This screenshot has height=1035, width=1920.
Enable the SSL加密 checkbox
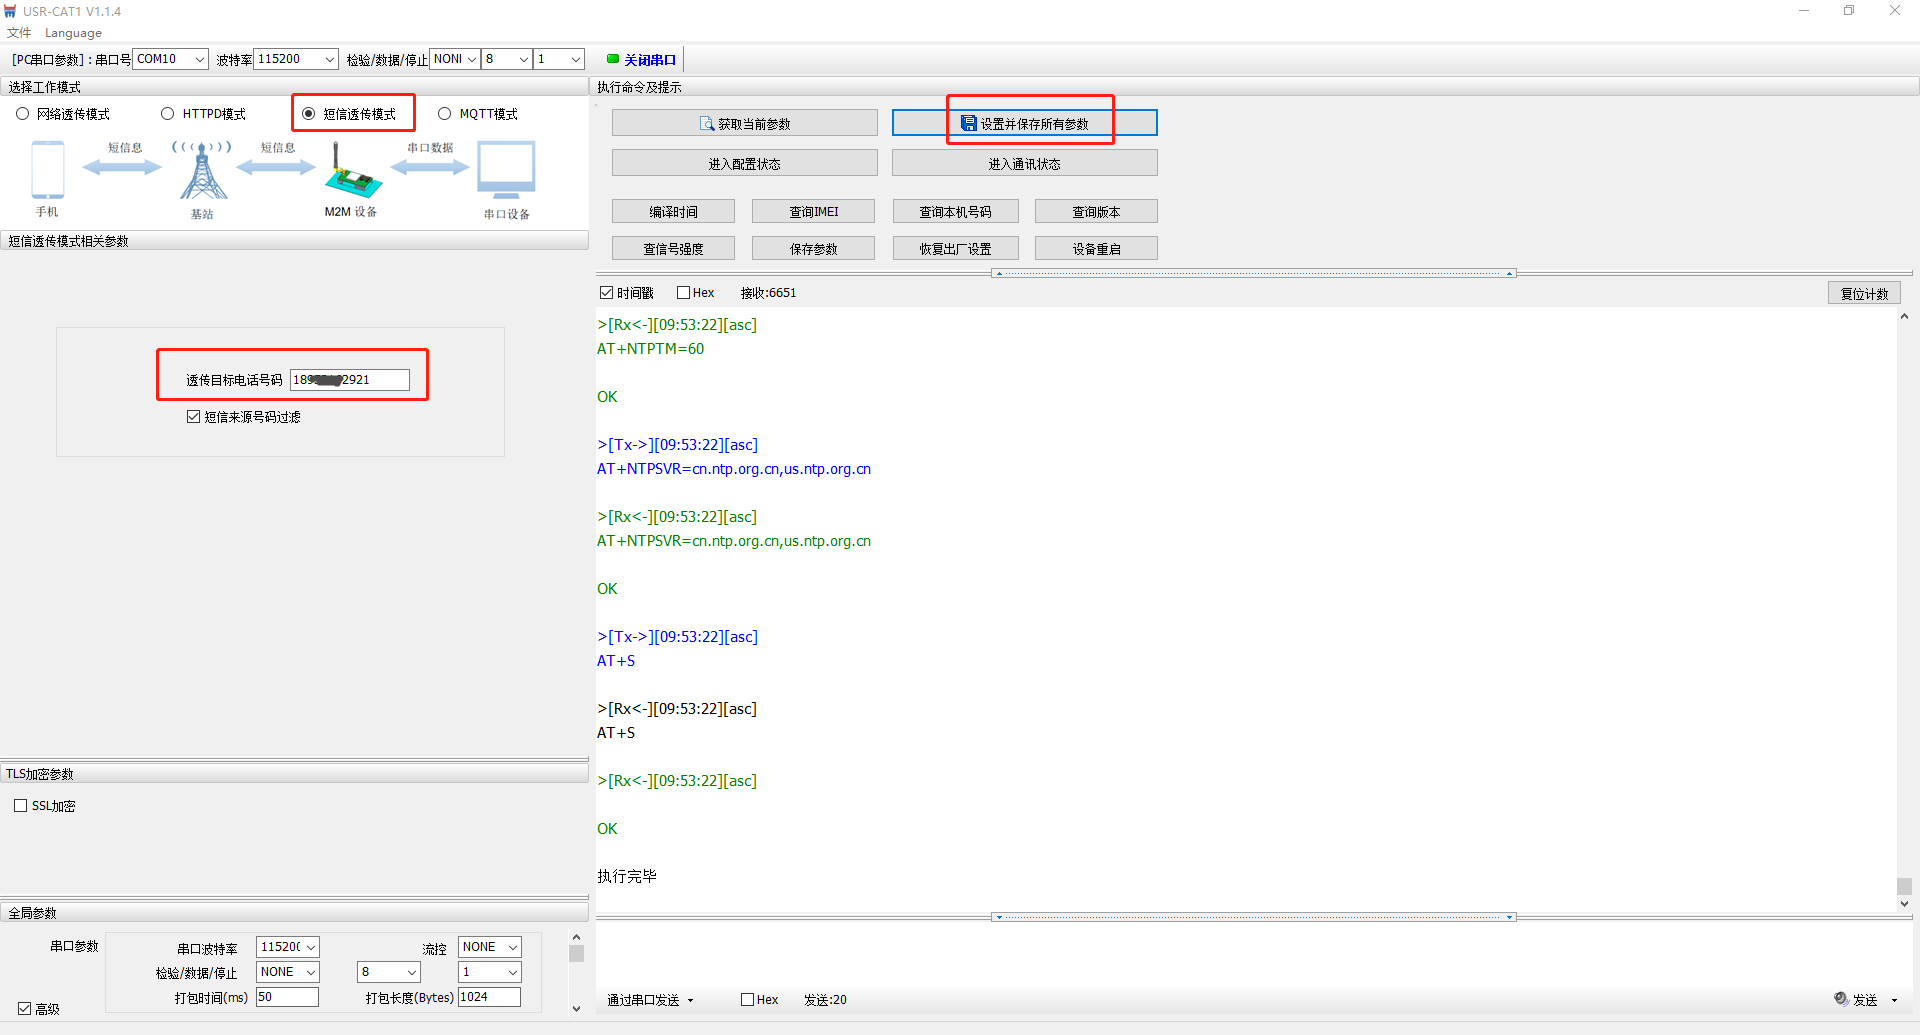pos(21,806)
